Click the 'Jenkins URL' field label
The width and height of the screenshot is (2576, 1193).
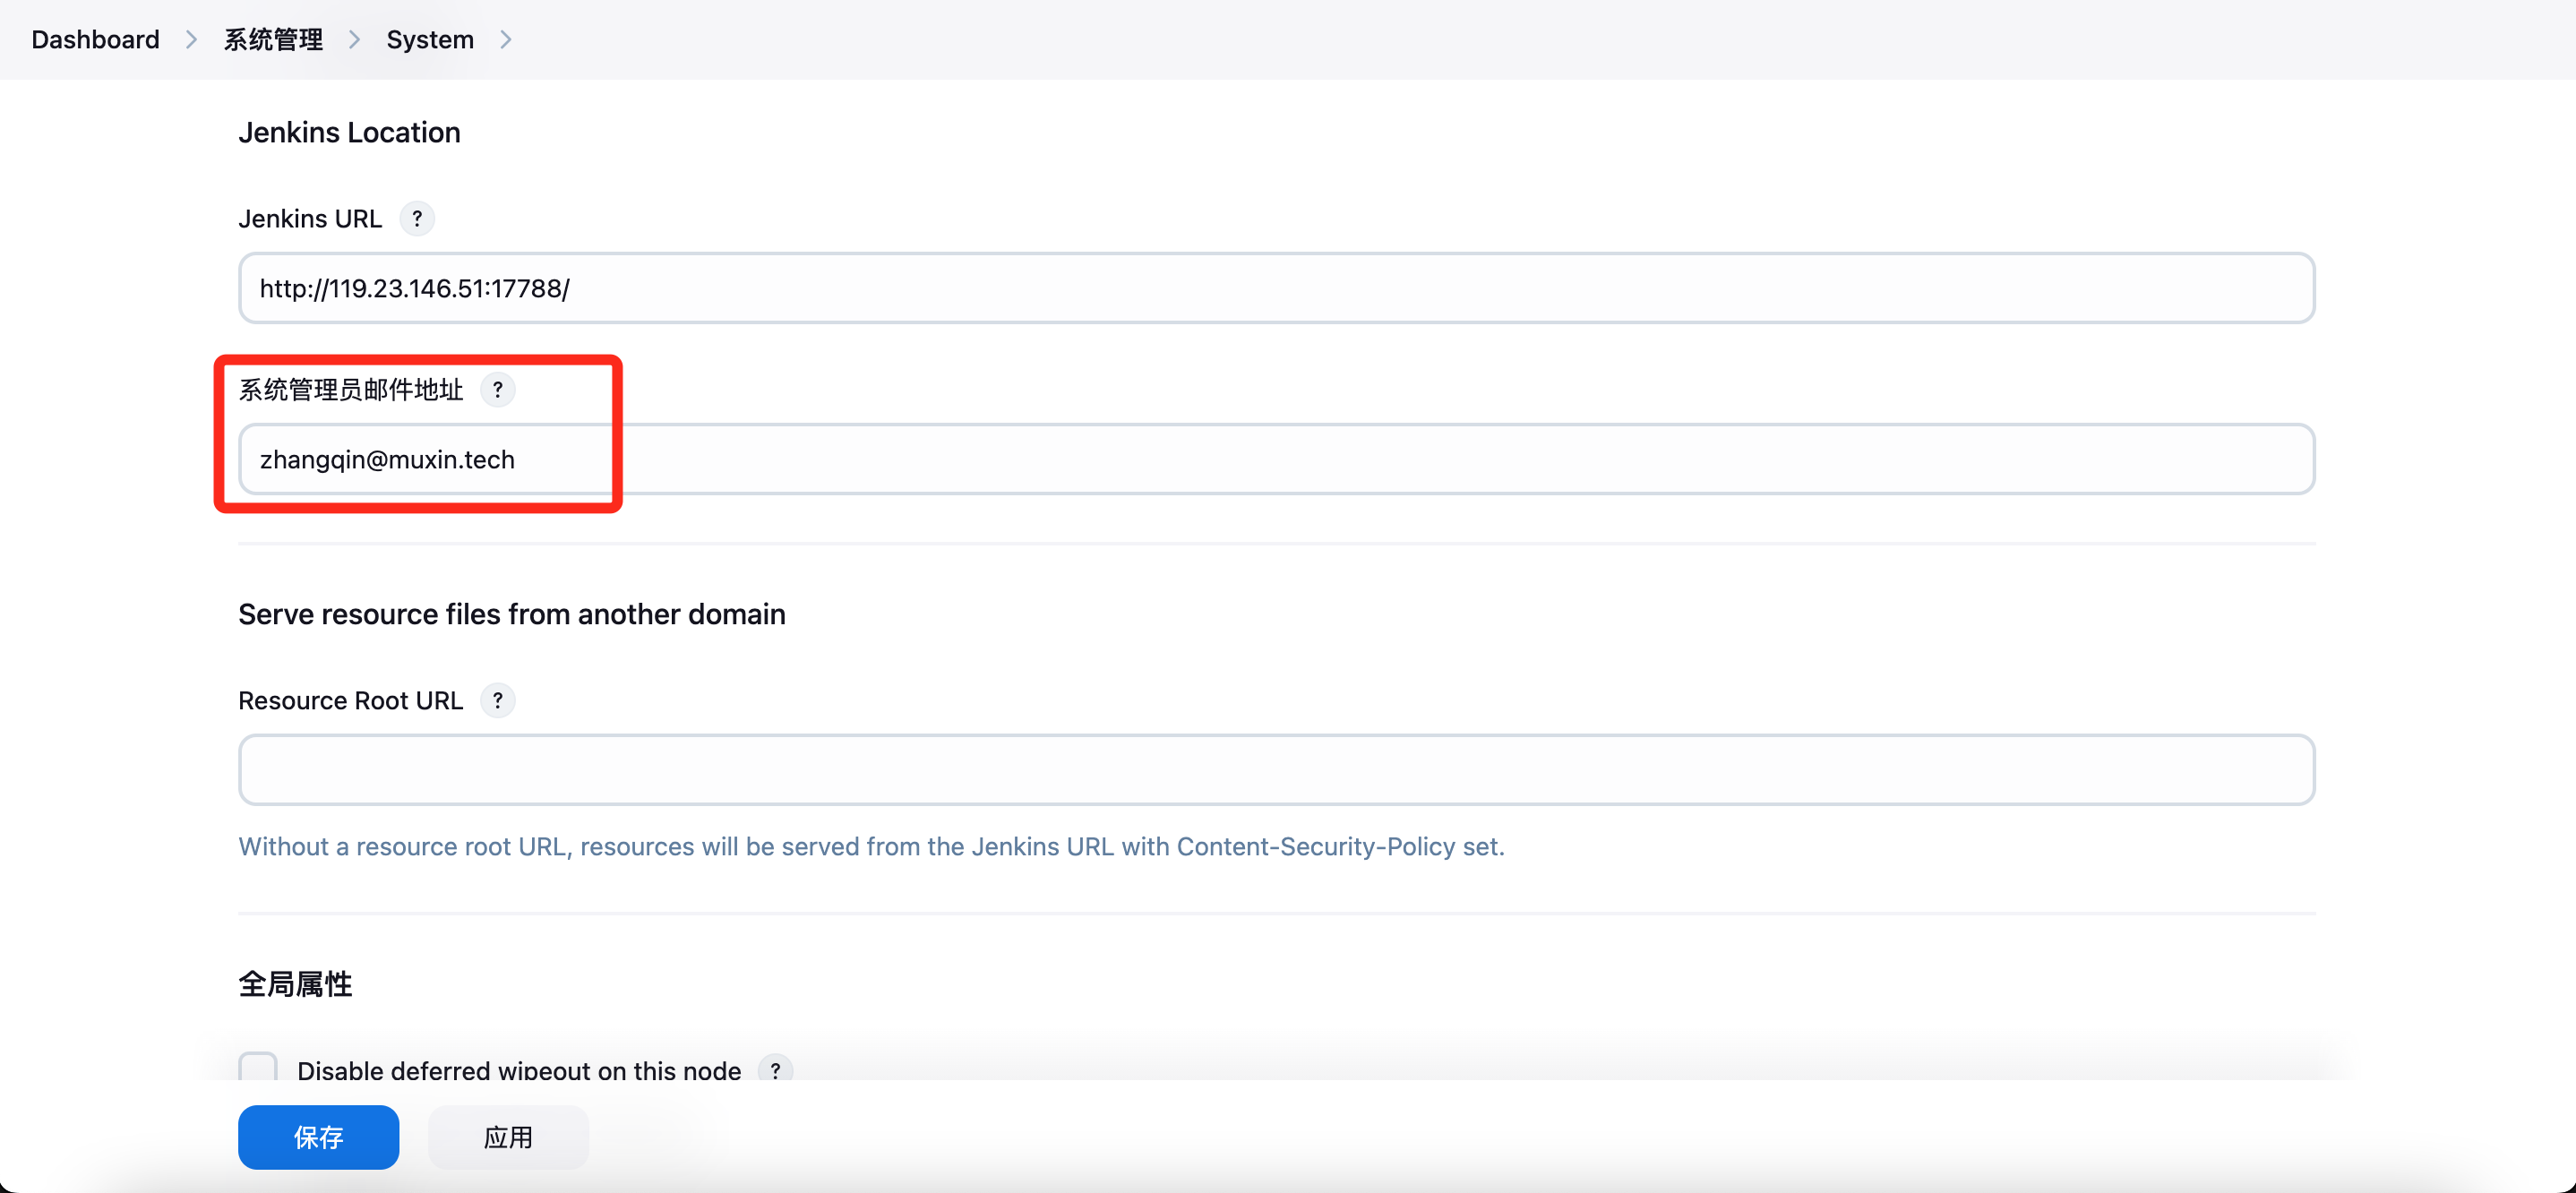click(x=310, y=218)
